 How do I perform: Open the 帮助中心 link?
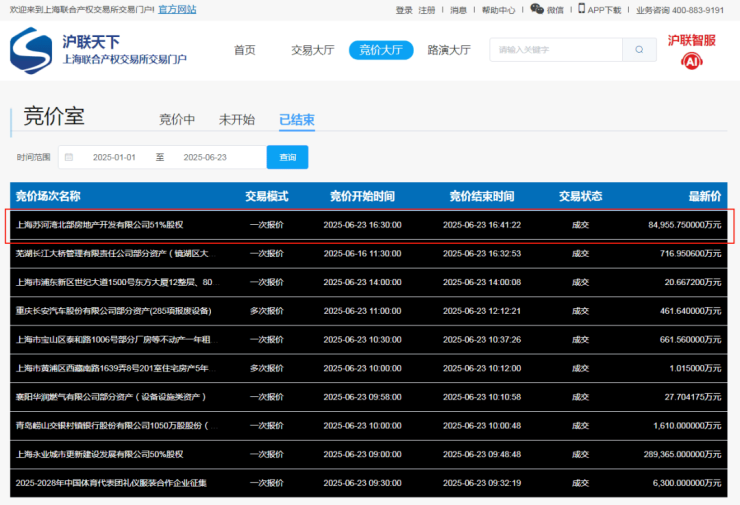[x=498, y=10]
